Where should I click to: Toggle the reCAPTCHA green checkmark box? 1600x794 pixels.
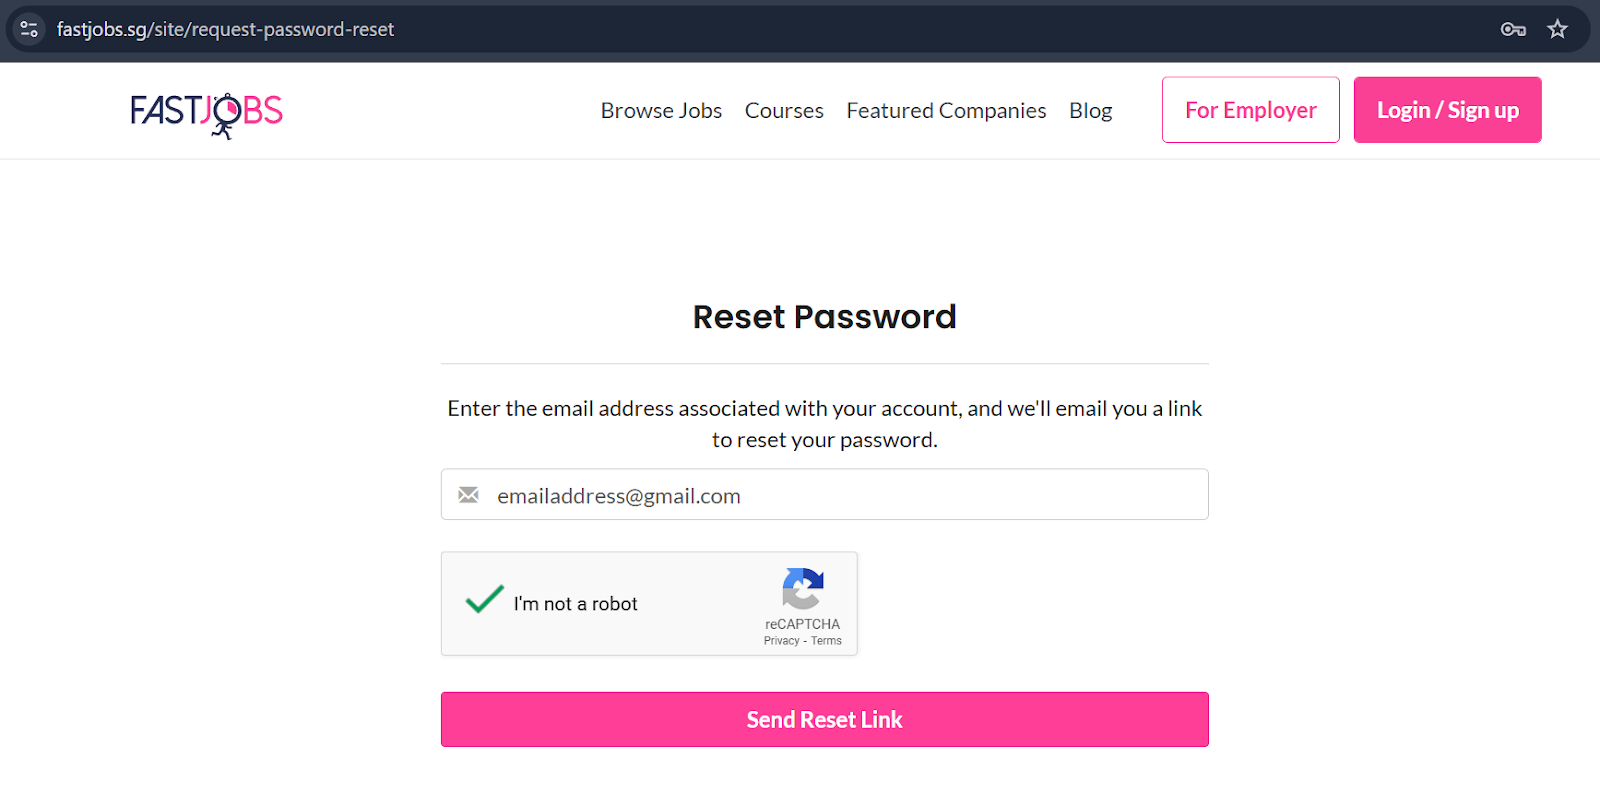[484, 600]
